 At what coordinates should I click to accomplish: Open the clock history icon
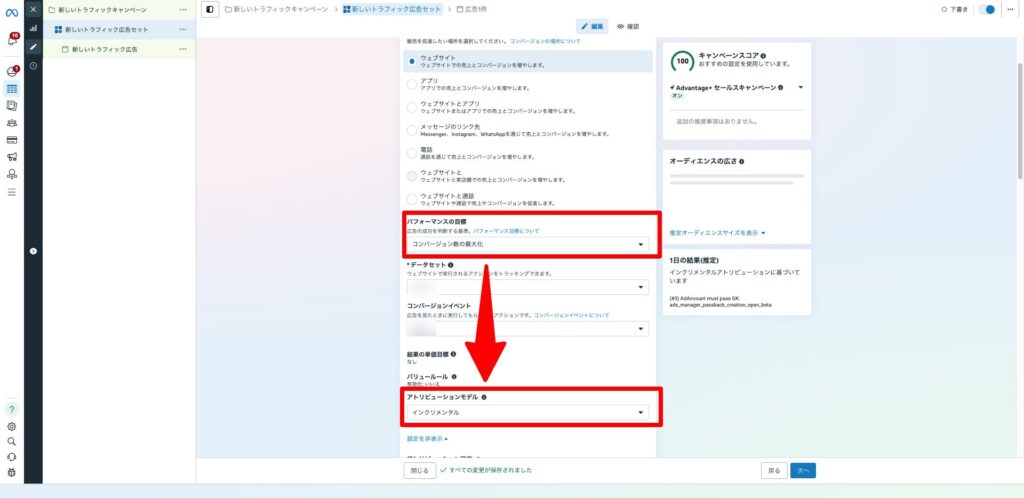[33, 66]
